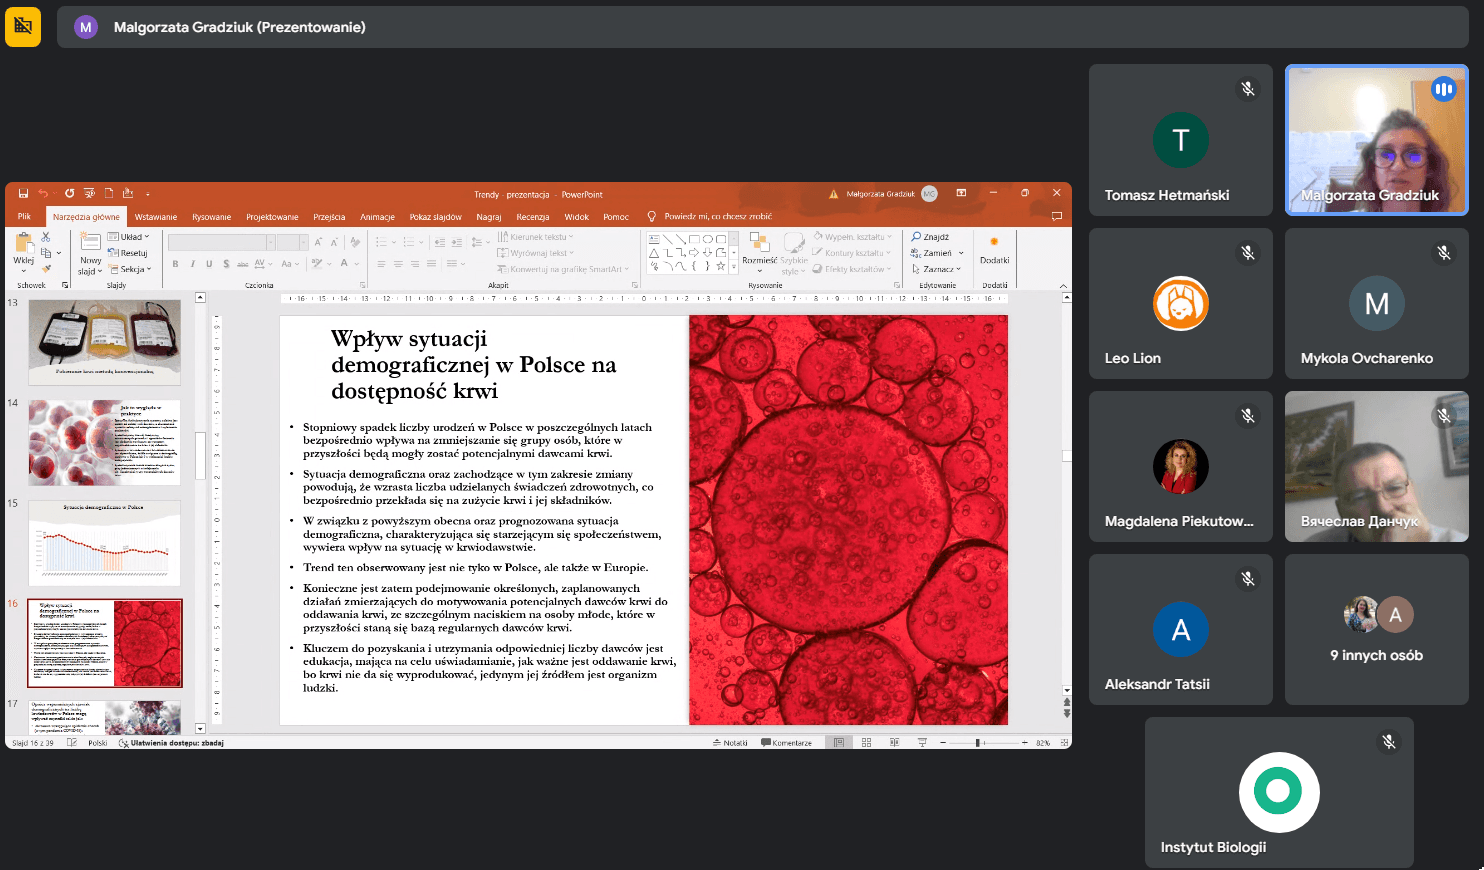Switch to reading view icon in status bar
Image resolution: width=1484 pixels, height=870 pixels.
(x=895, y=743)
